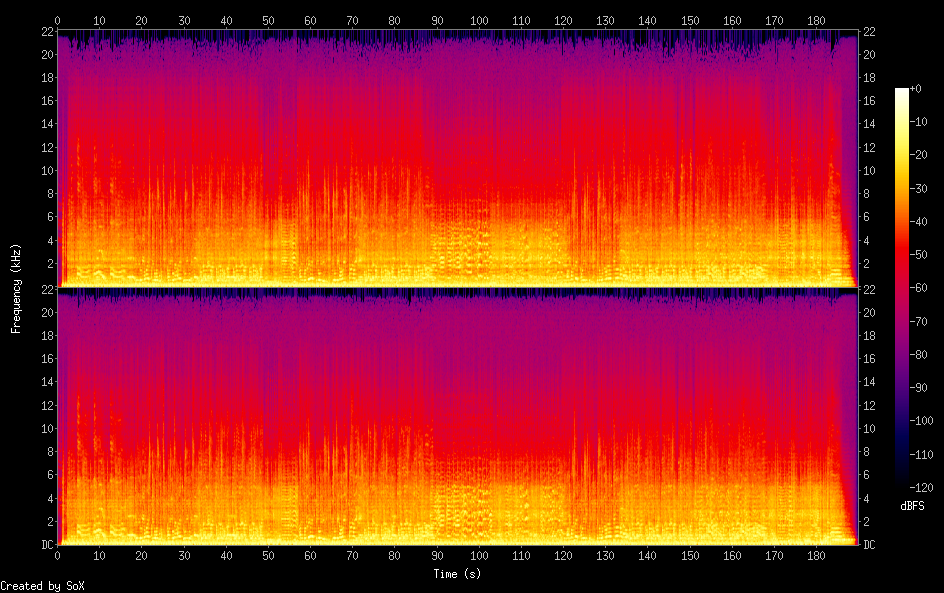Viewport: 944px width, 593px height.
Task: Click "30" on the top time axis
Action: tap(184, 20)
